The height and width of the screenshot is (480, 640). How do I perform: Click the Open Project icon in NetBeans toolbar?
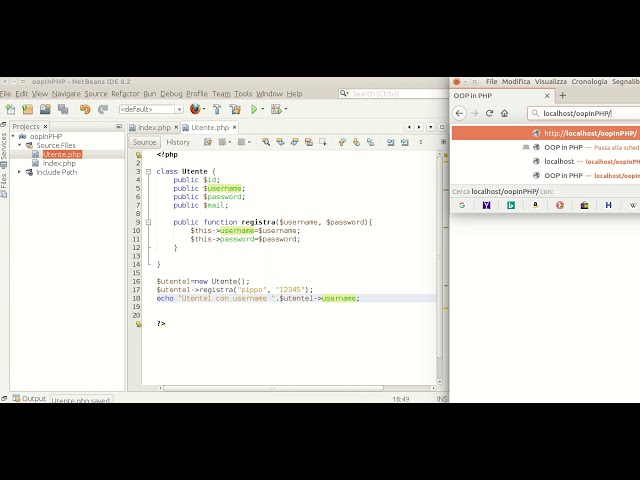tap(45, 109)
